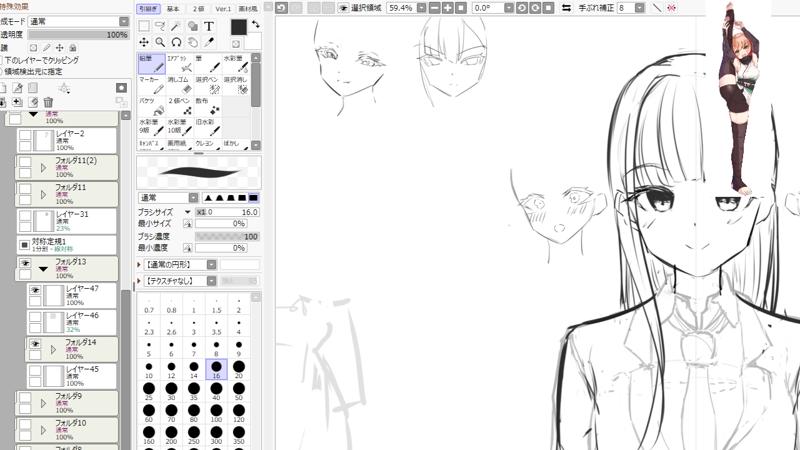Image resolution: width=800 pixels, height=450 pixels.
Task: Select the text tool (T icon)
Action: [x=208, y=26]
